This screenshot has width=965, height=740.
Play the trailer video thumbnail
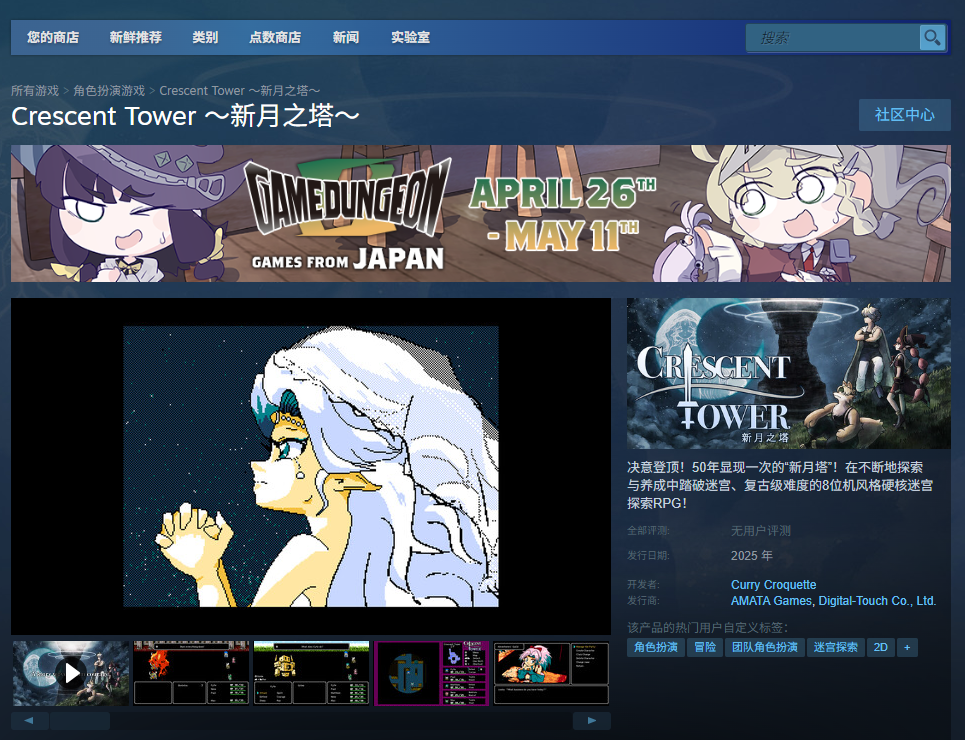point(71,673)
